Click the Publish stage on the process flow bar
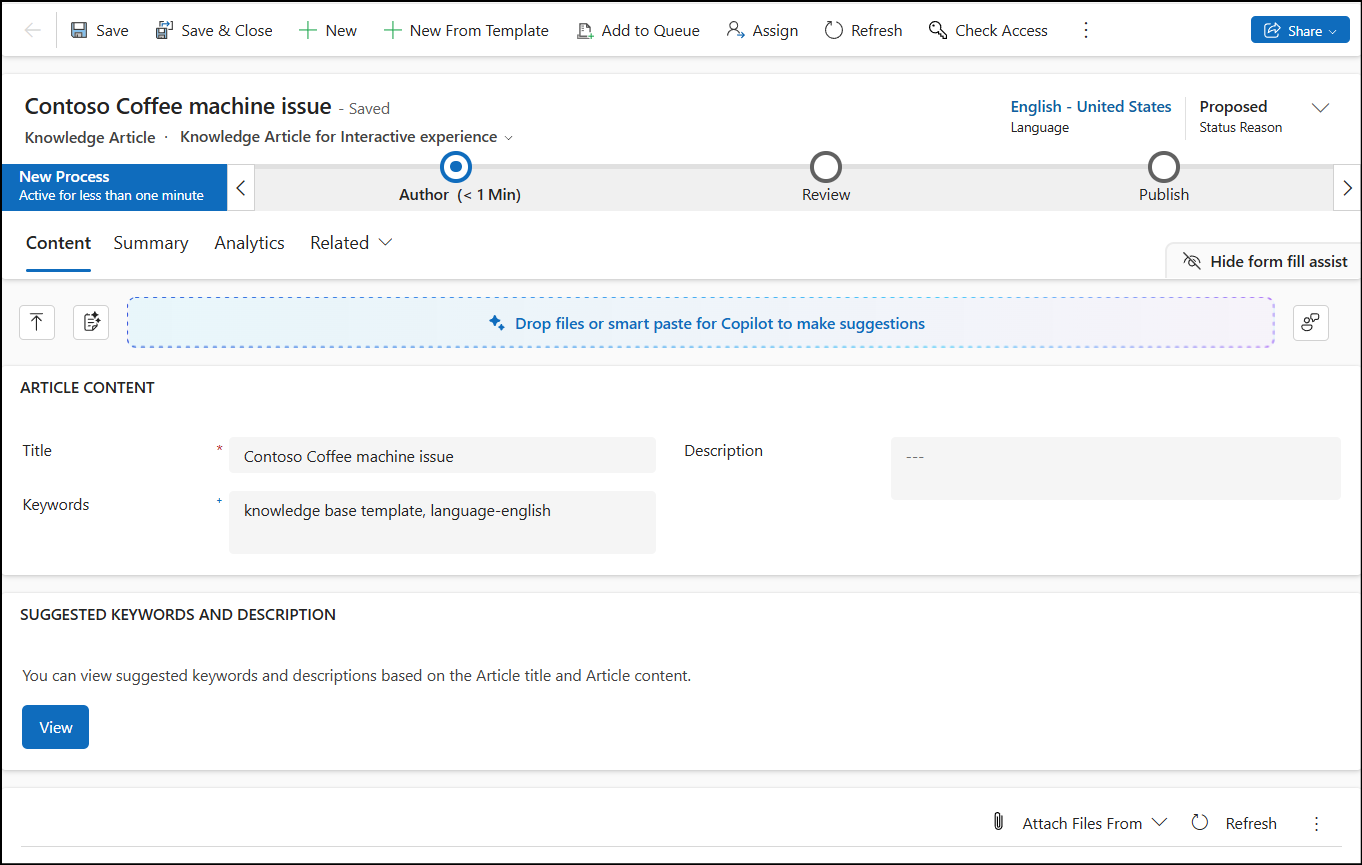The height and width of the screenshot is (865, 1362). [x=1163, y=167]
